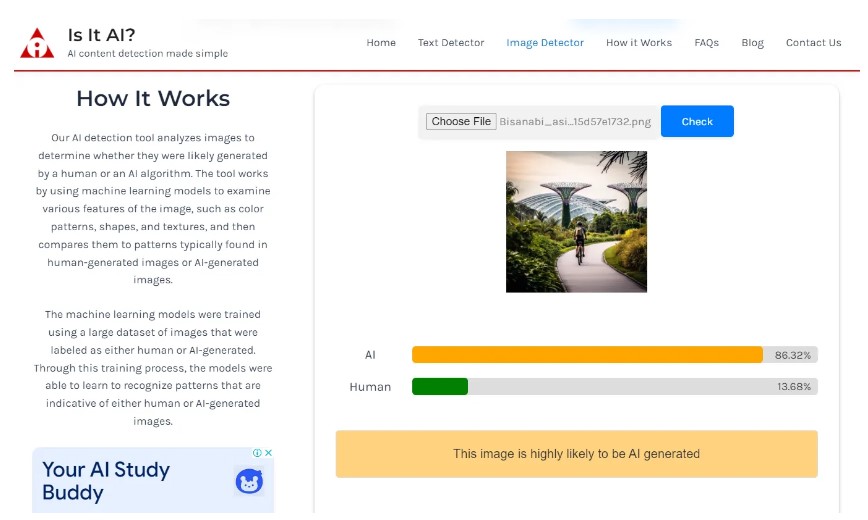Select the Image Detector nav item
Image resolution: width=868 pixels, height=520 pixels.
(545, 43)
